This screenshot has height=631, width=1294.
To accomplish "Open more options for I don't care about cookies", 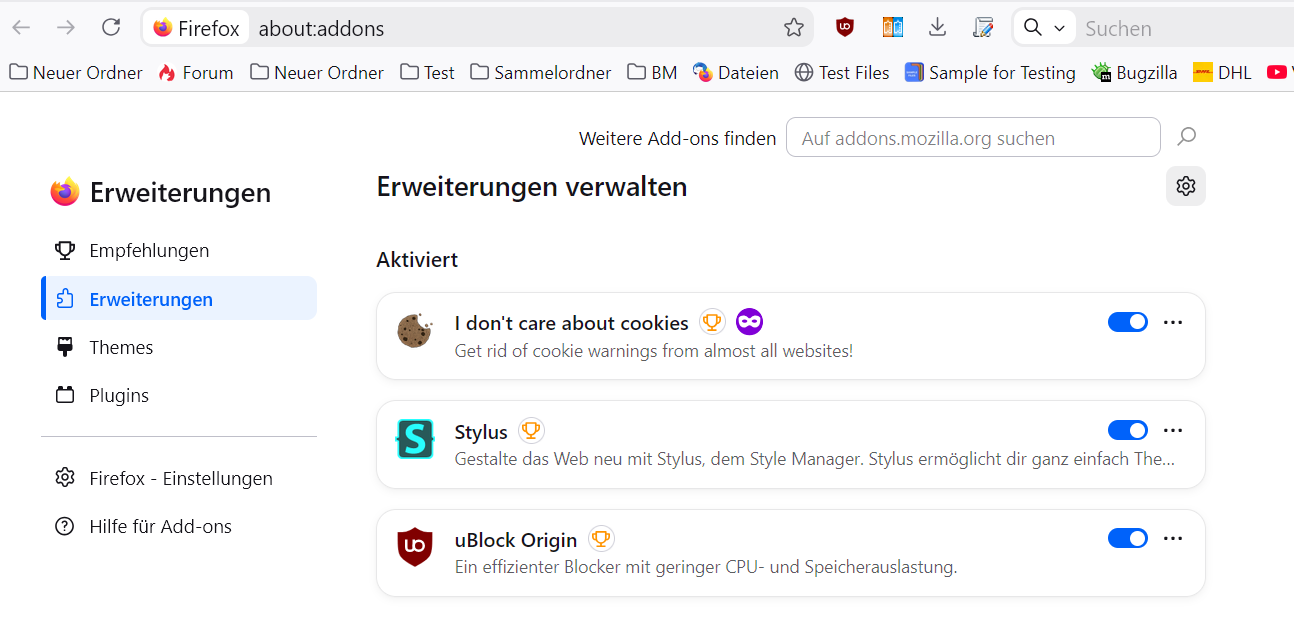I will pyautogui.click(x=1174, y=322).
